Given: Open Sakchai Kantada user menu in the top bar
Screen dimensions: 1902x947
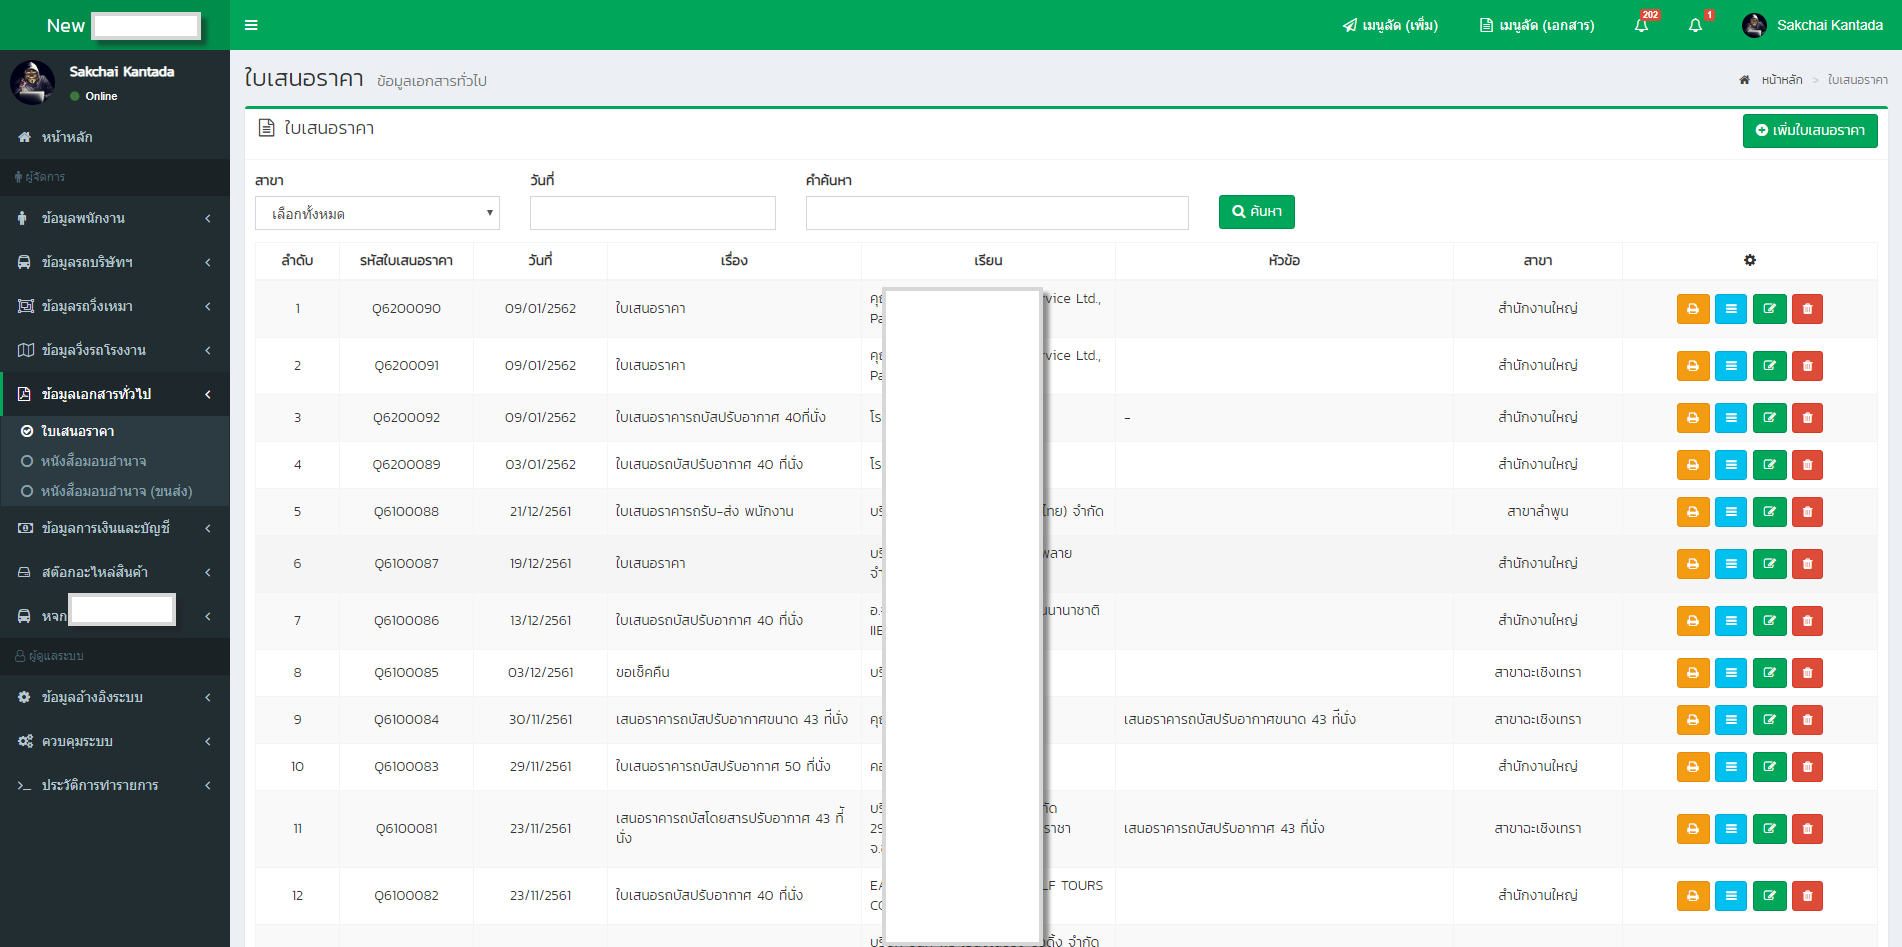Looking at the screenshot, I should [1812, 25].
